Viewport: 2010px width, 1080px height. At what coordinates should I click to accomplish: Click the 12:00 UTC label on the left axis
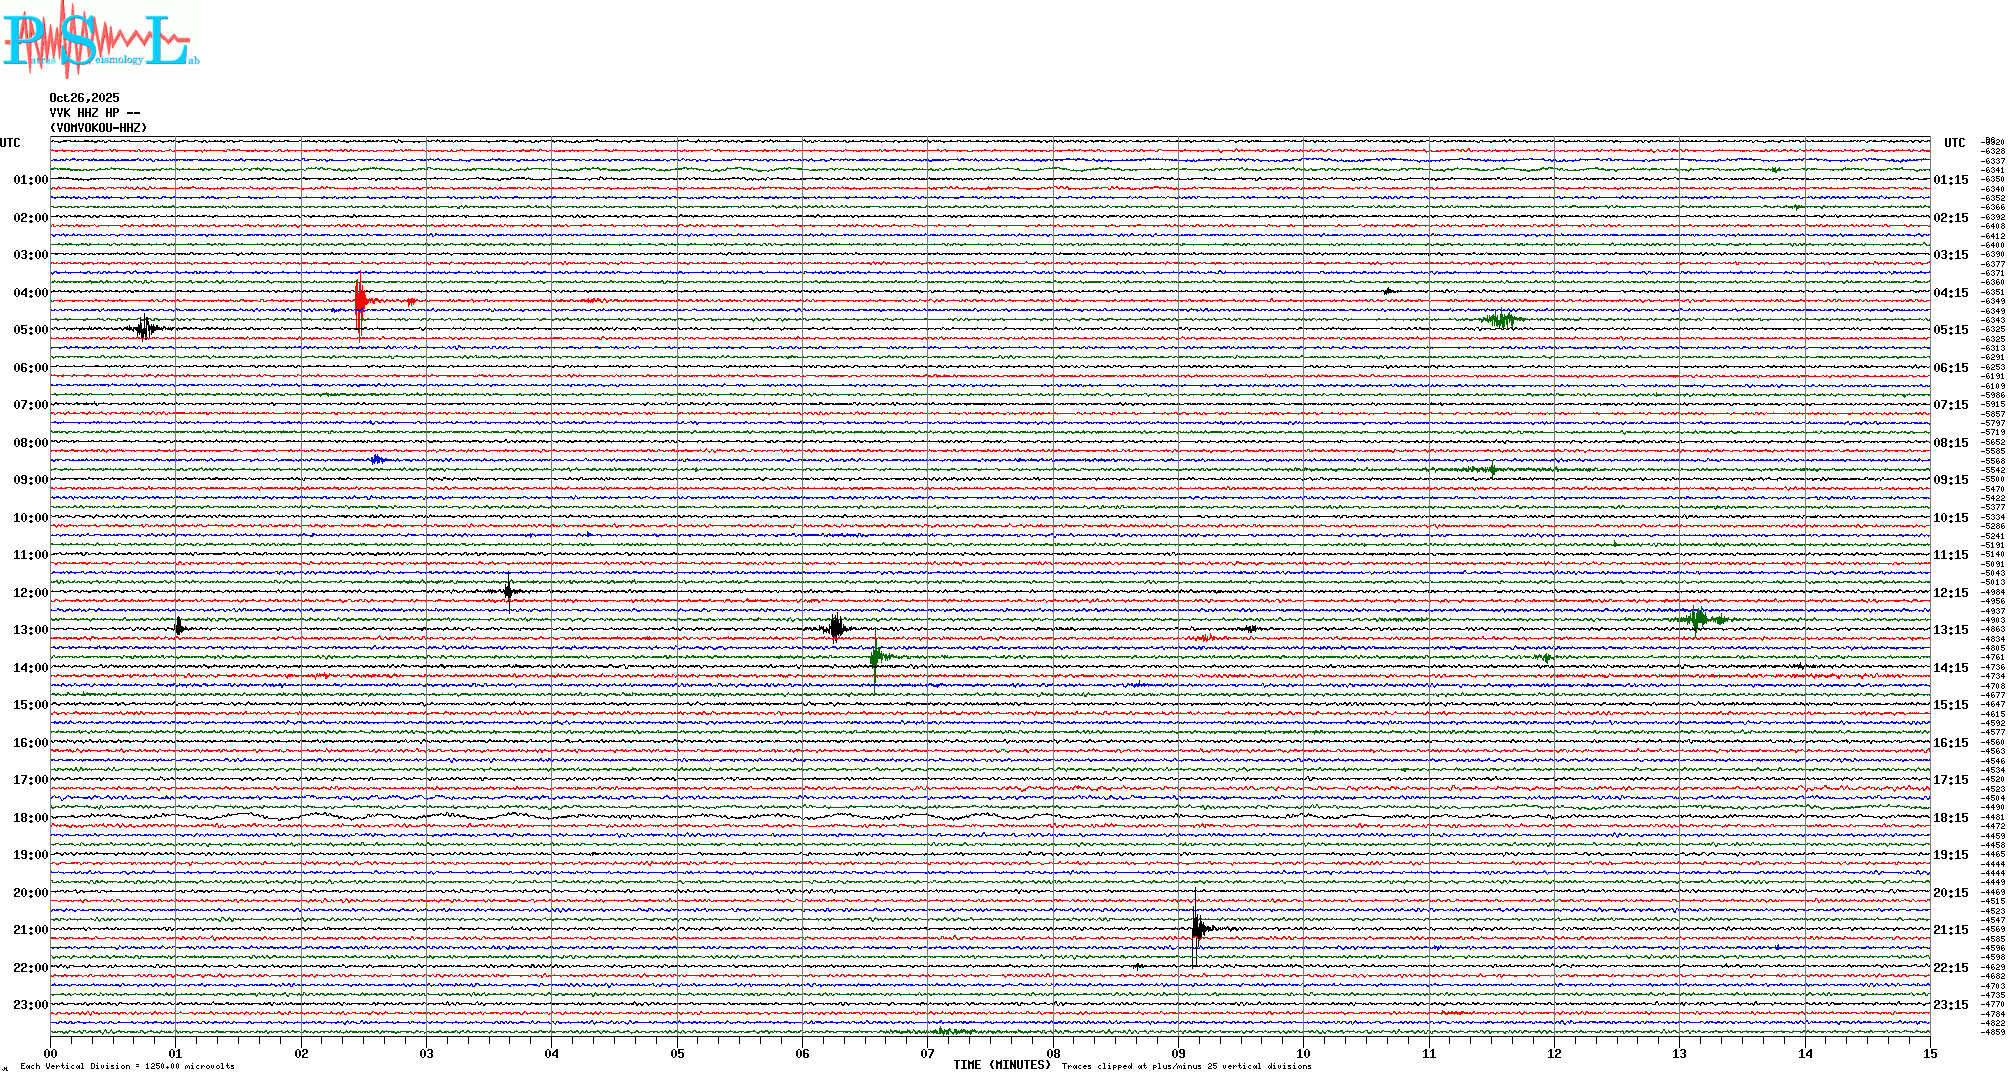[x=30, y=593]
